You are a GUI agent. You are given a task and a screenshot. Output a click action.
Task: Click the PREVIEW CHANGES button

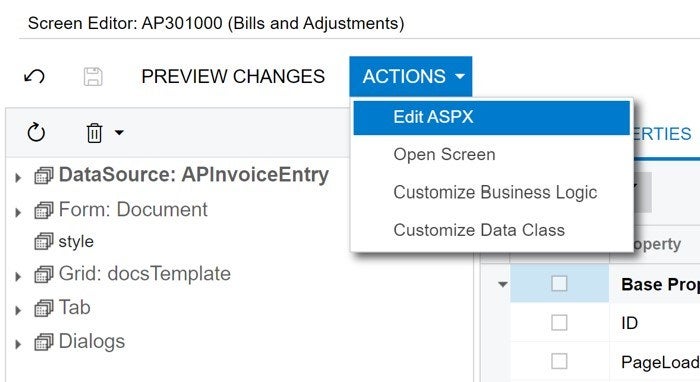point(233,76)
